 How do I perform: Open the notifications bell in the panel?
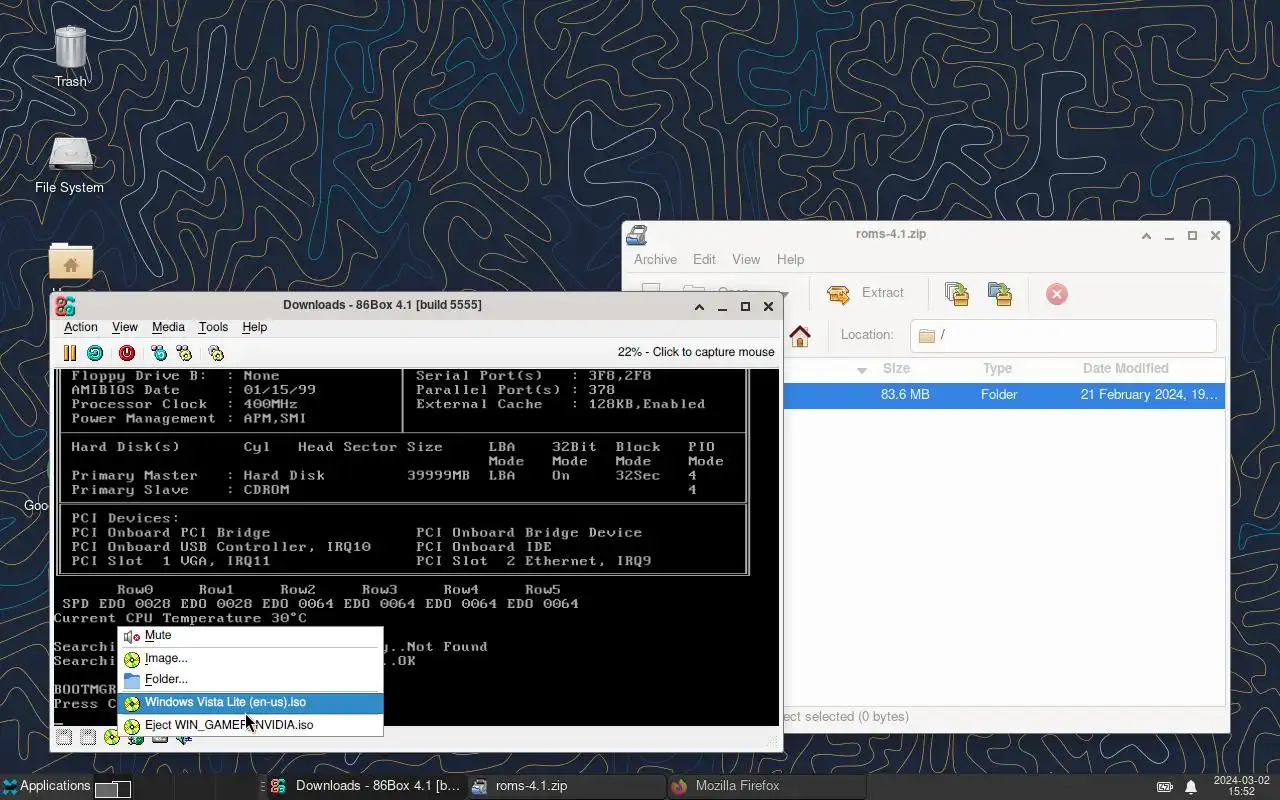[1191, 787]
